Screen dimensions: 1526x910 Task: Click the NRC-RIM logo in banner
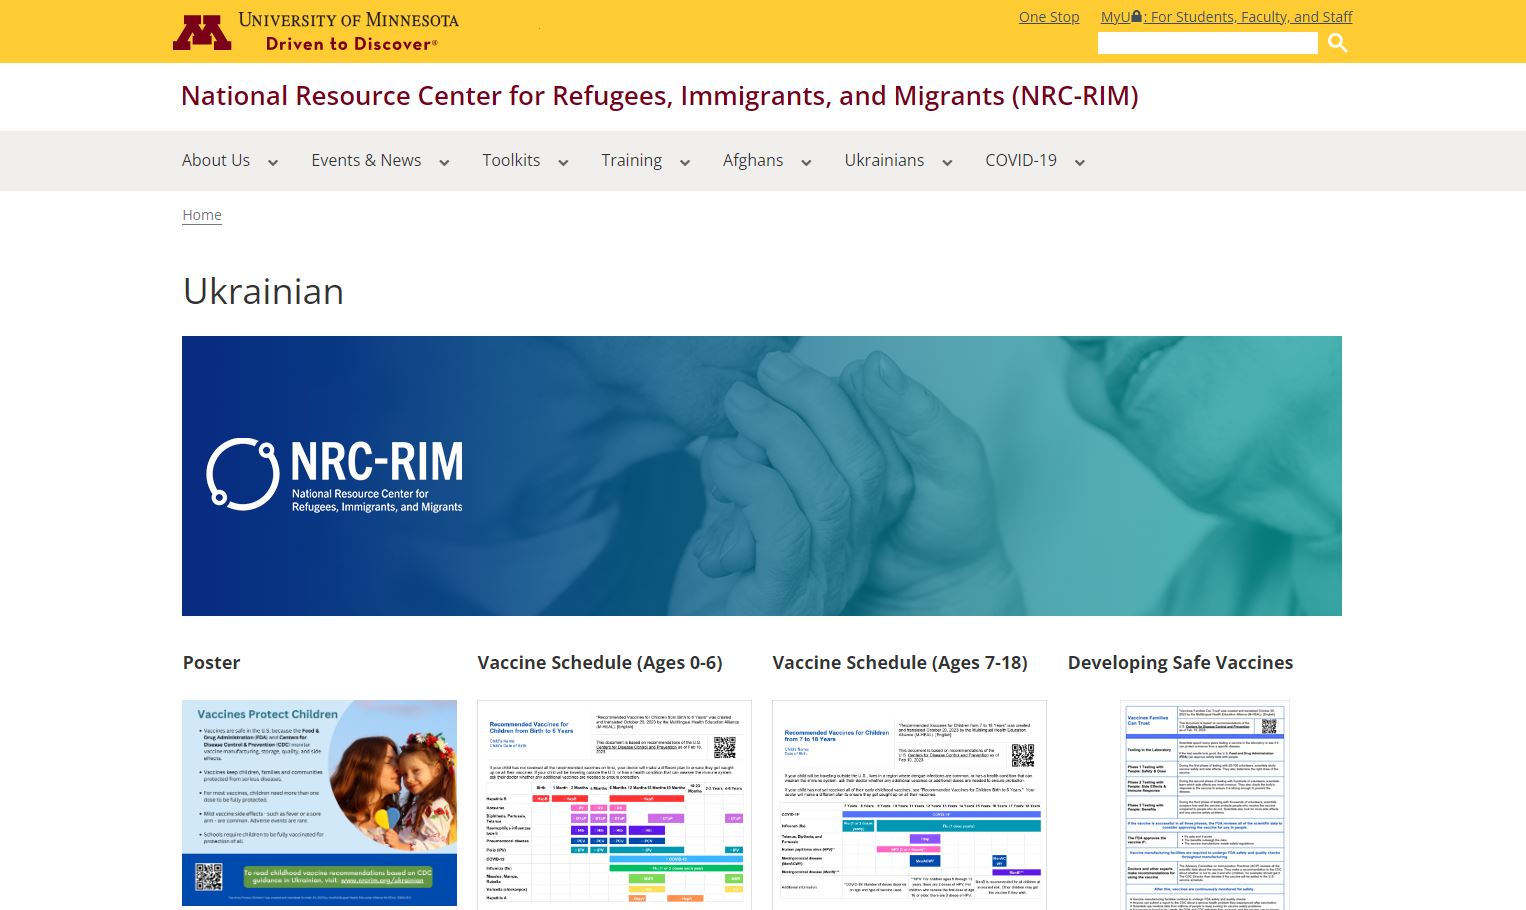pos(335,475)
